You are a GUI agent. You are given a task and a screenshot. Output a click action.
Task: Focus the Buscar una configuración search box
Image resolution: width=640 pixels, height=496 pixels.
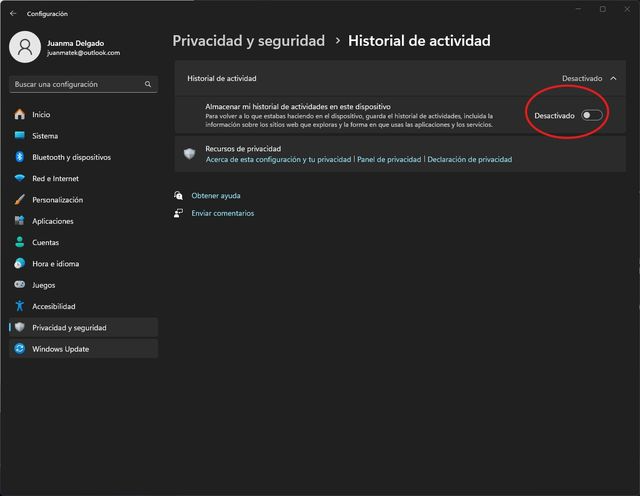(75, 85)
